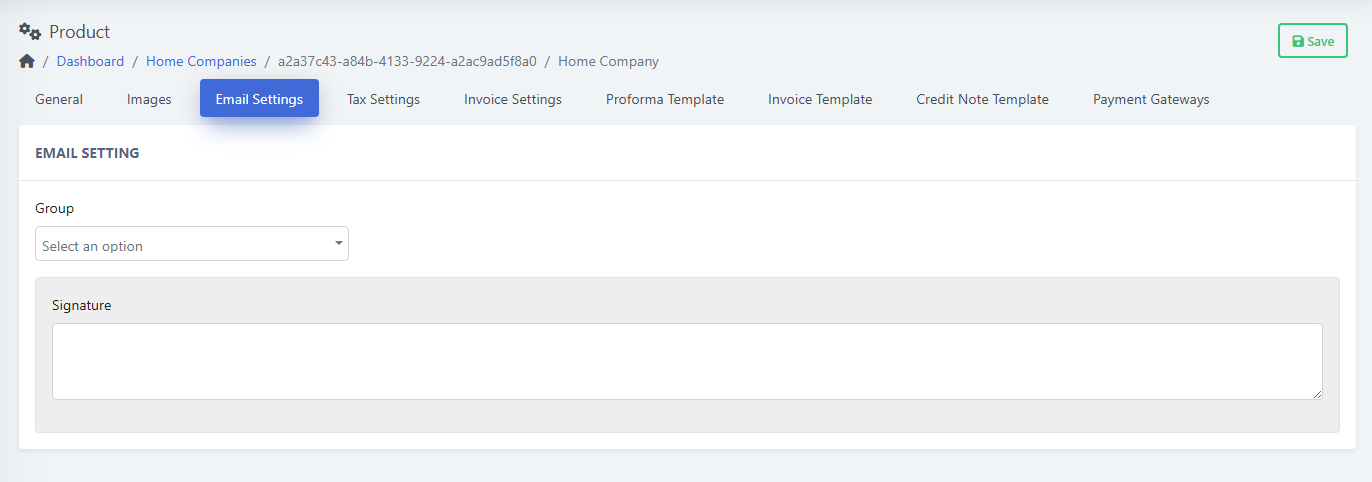Open the Invoice Template tab
Screen dimensions: 1372x482
tap(820, 99)
